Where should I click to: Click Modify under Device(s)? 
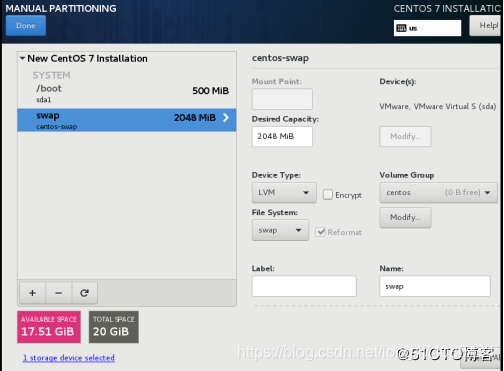pos(405,136)
